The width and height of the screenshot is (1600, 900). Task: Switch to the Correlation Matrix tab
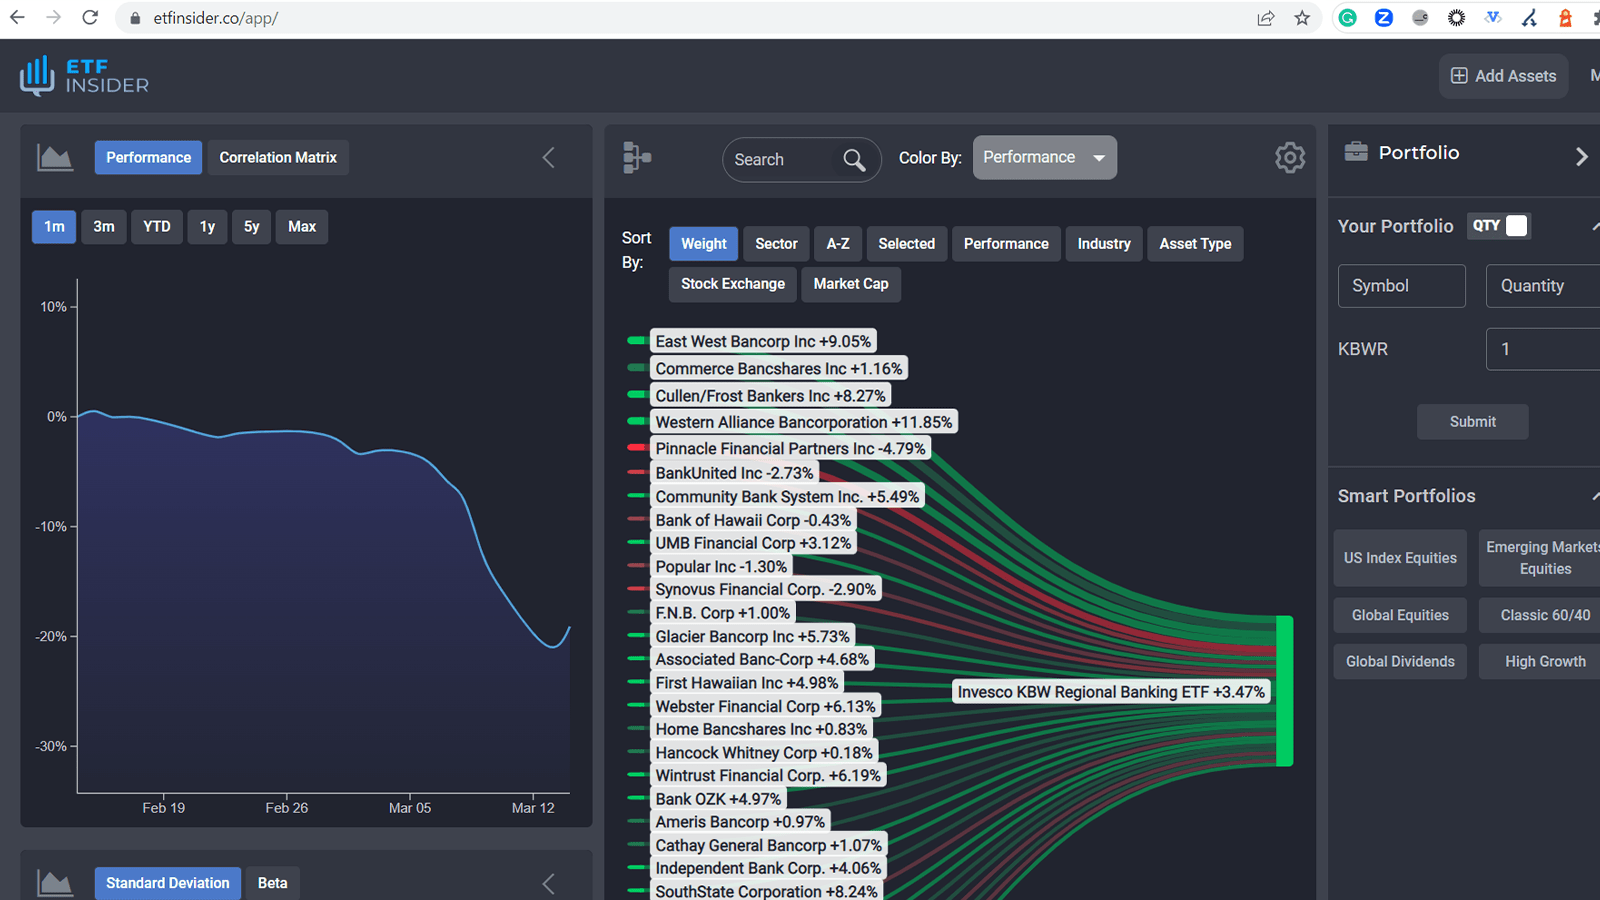[x=278, y=157]
